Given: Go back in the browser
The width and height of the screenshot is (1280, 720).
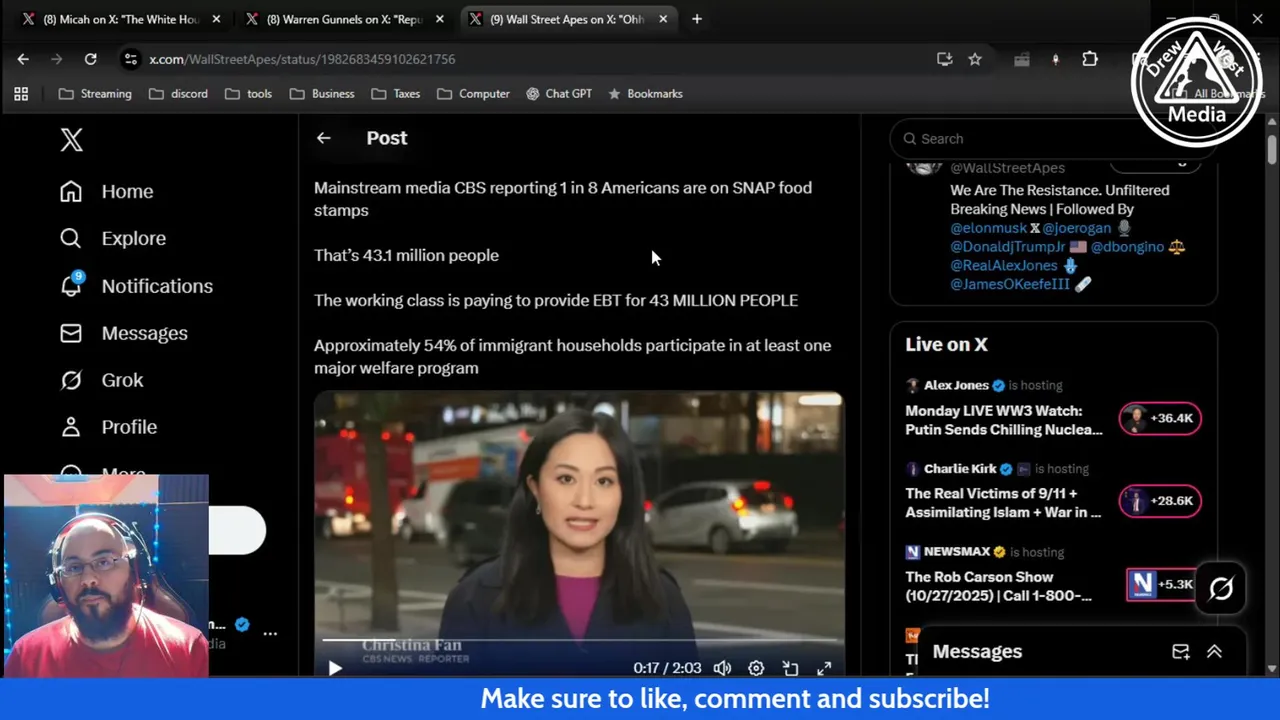Looking at the screenshot, I should tap(23, 59).
